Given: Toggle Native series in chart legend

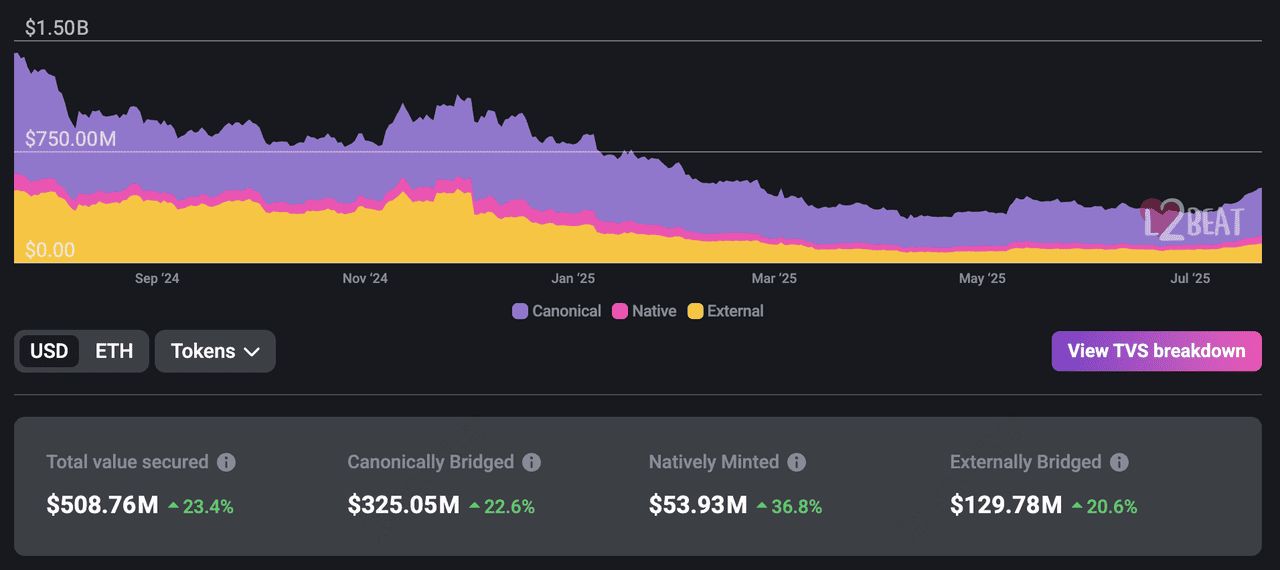Looking at the screenshot, I should tap(644, 311).
